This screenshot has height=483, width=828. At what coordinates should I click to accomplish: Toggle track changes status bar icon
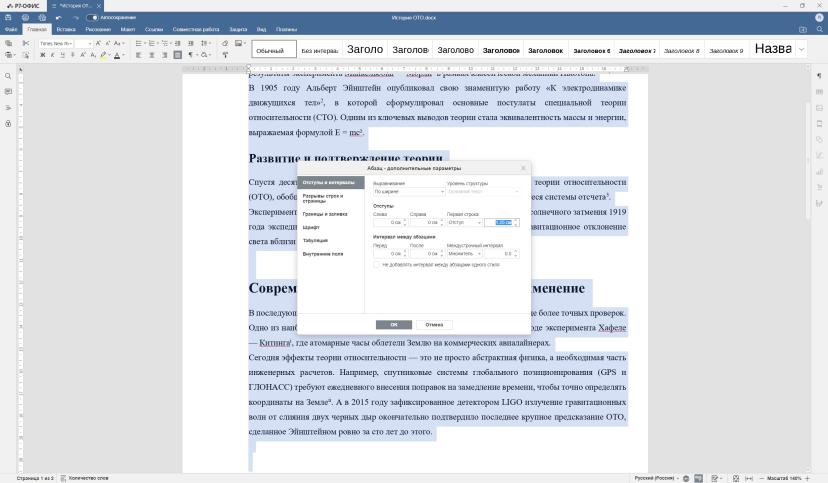[x=716, y=478]
